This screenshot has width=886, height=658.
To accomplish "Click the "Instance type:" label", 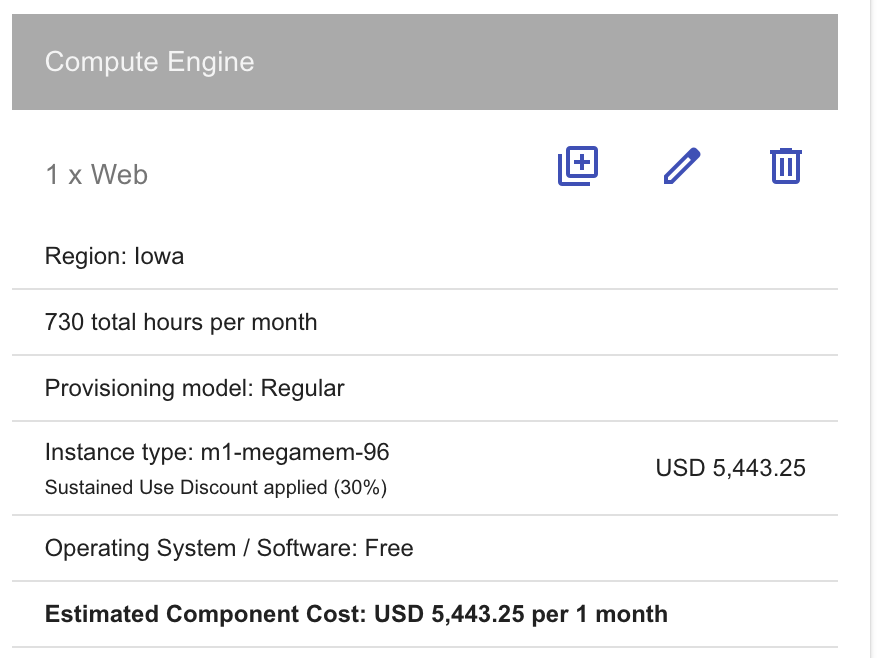I will click(120, 453).
